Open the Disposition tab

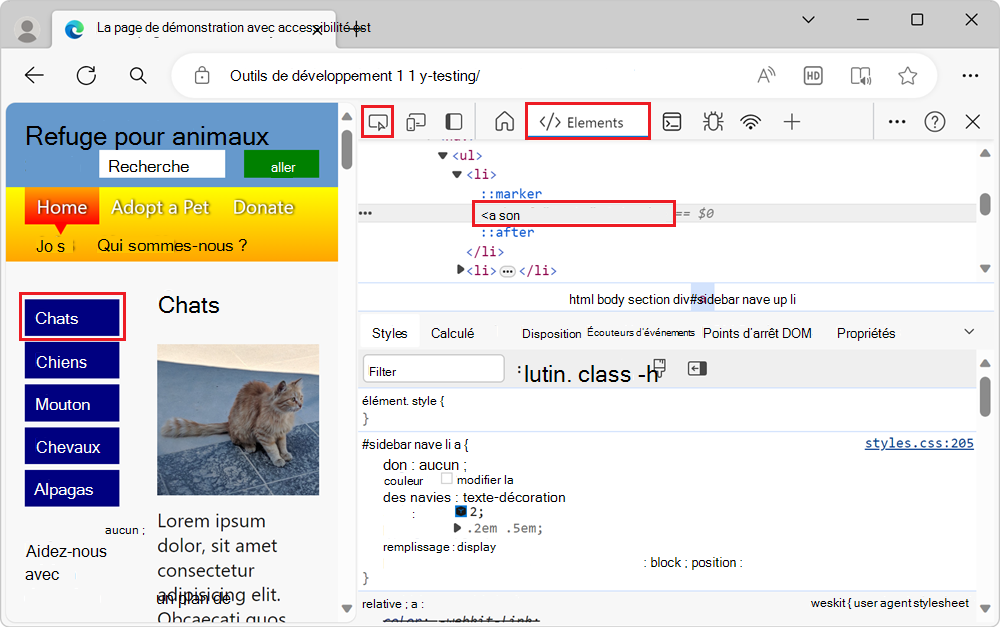coord(552,334)
